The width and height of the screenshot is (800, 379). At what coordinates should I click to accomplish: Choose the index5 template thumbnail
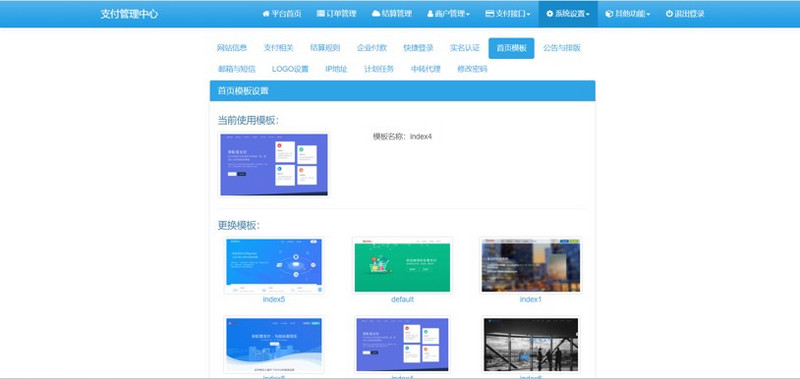[x=274, y=265]
